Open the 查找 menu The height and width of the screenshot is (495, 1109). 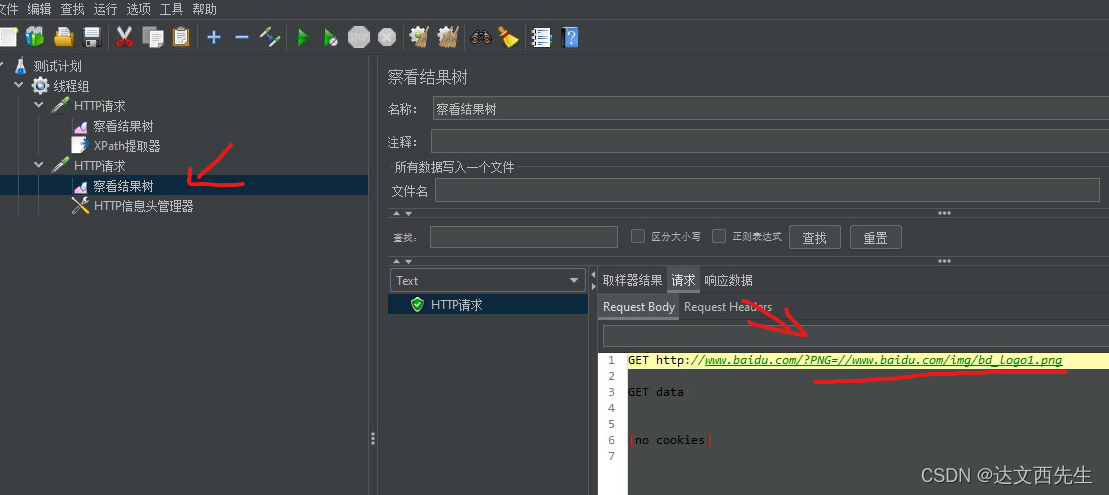coord(72,9)
